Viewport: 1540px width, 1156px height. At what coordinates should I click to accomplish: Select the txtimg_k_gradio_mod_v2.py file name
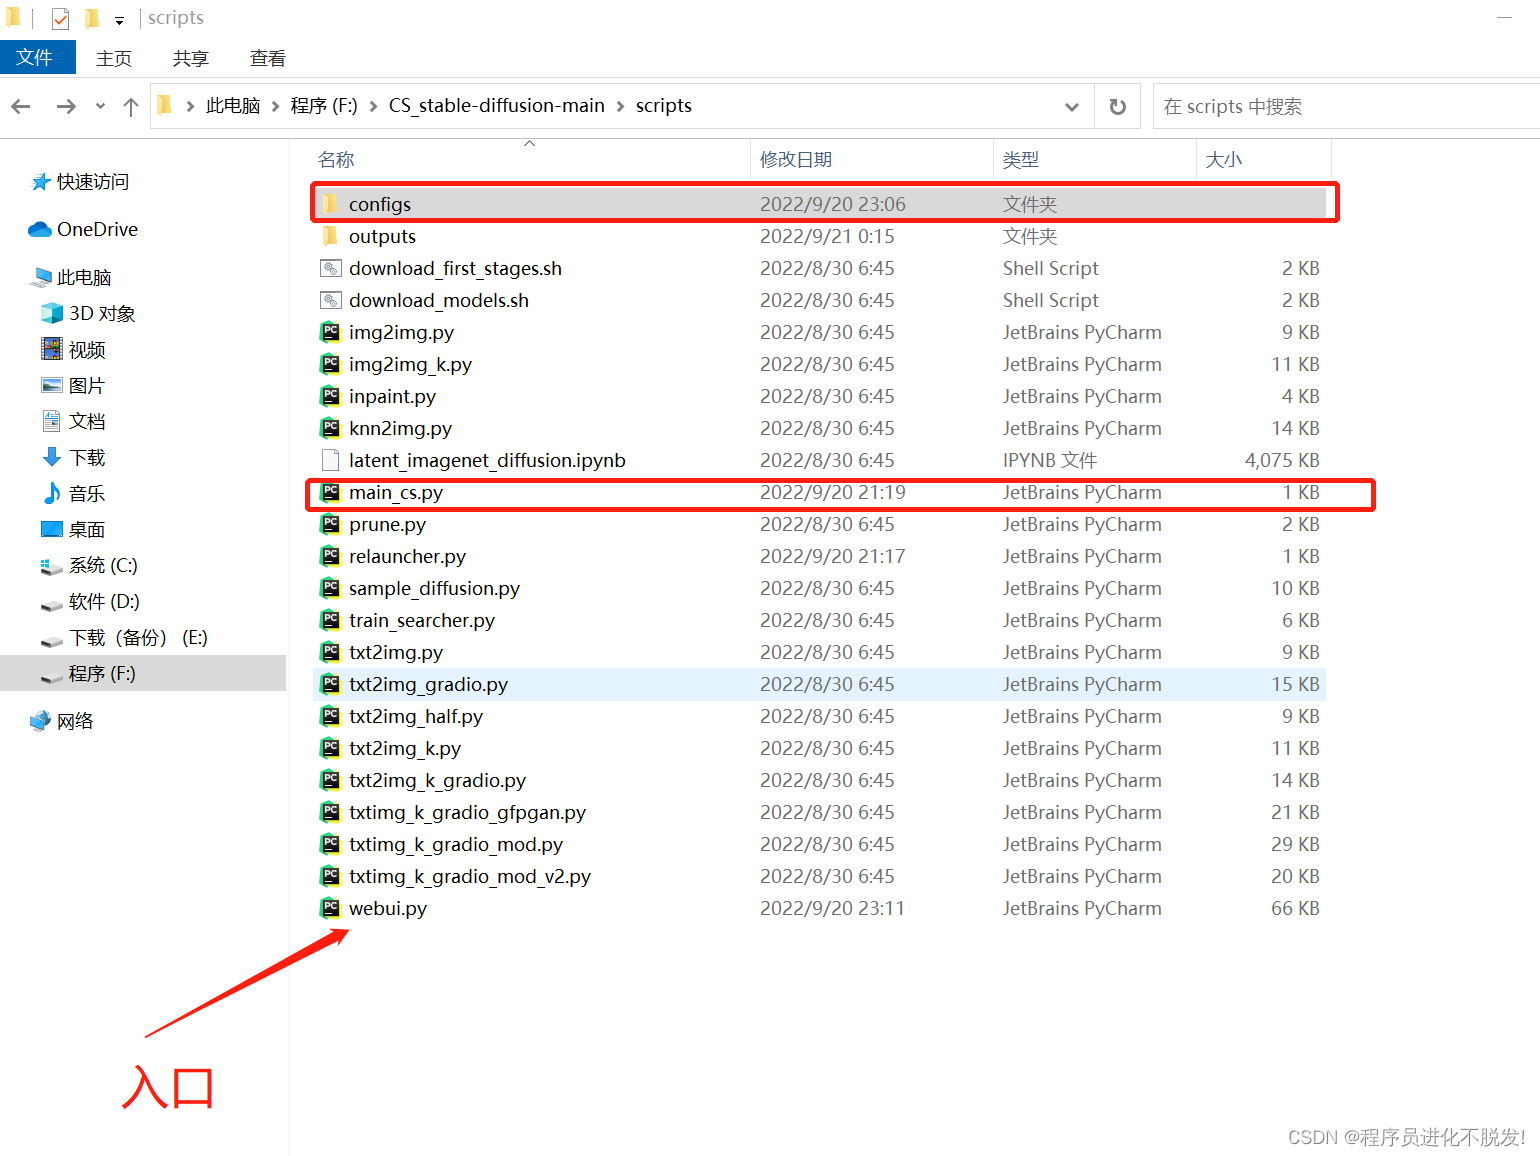(x=470, y=877)
